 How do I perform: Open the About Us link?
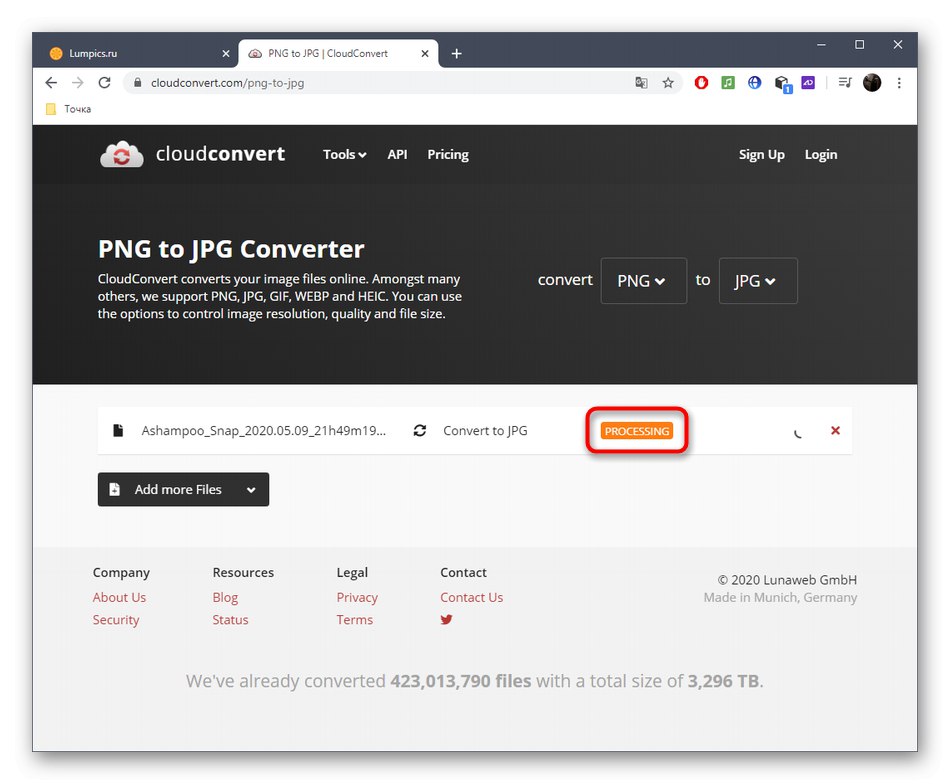click(x=119, y=597)
